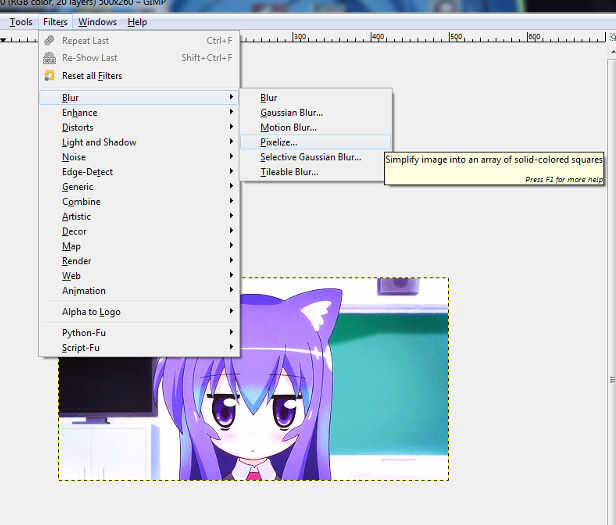Image resolution: width=616 pixels, height=525 pixels.
Task: Expand the Combine submenu arrow
Action: point(231,201)
